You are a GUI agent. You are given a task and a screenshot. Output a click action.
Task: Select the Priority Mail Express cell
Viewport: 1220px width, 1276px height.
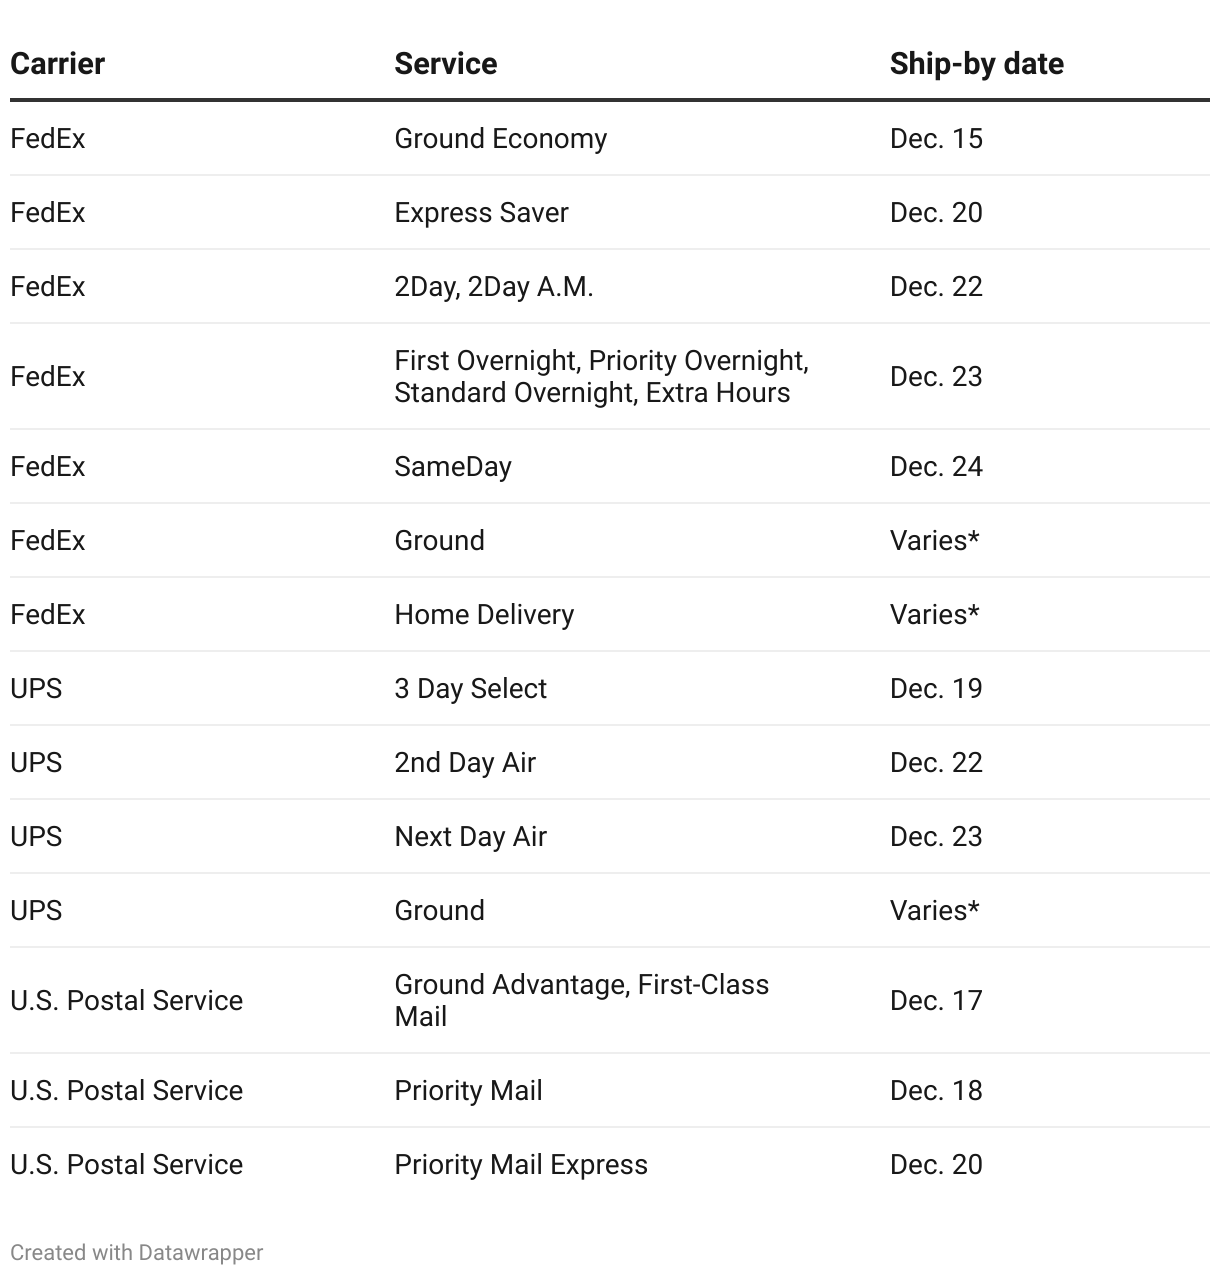point(520,1165)
